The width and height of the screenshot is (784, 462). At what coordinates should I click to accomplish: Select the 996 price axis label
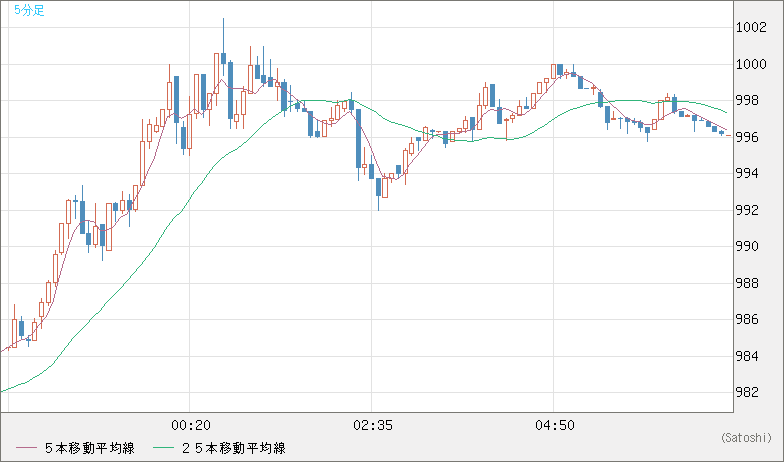coord(747,137)
